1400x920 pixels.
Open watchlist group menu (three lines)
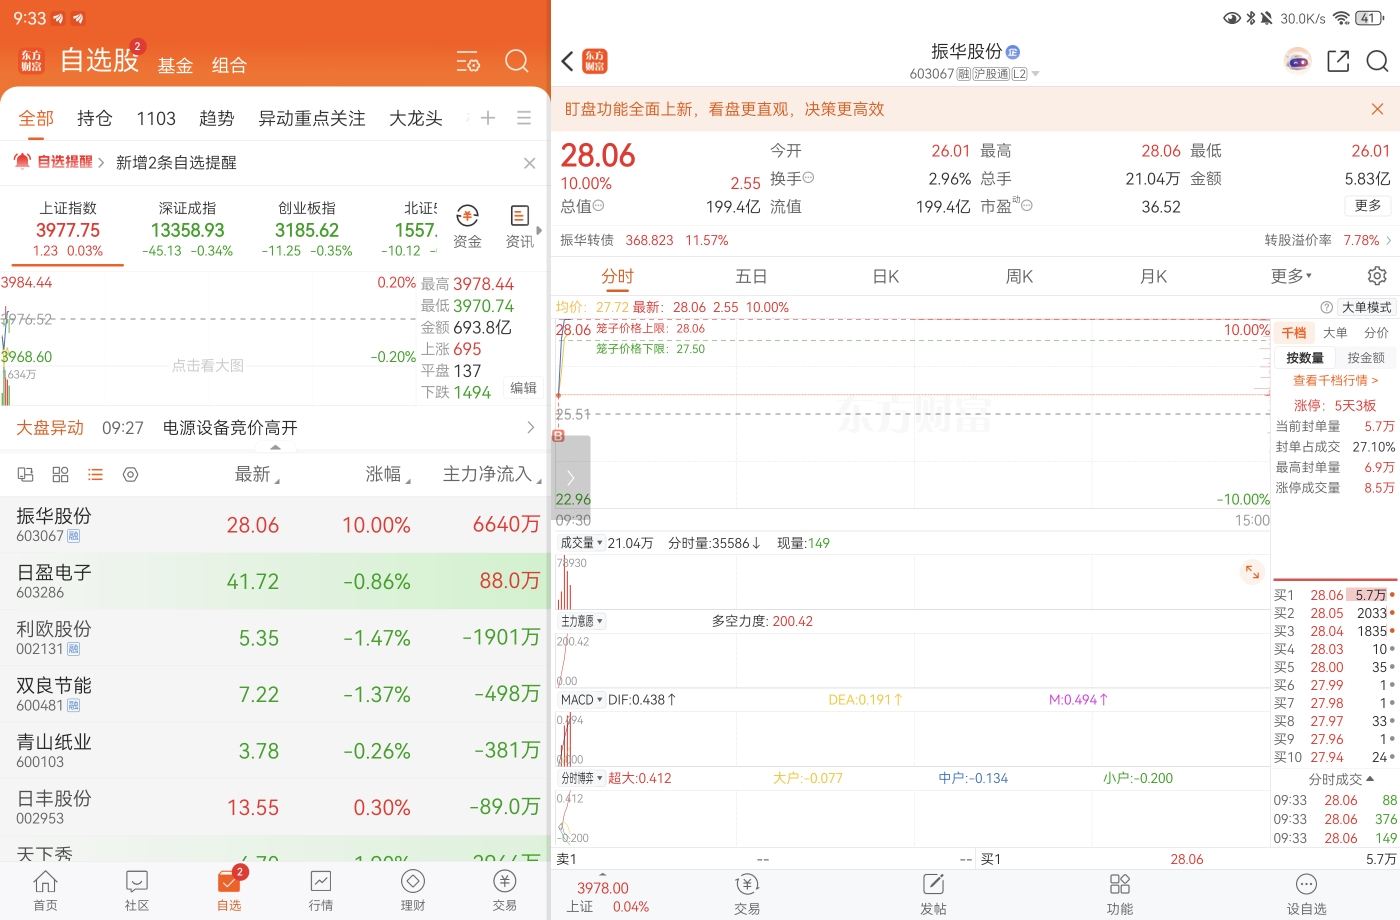point(524,118)
